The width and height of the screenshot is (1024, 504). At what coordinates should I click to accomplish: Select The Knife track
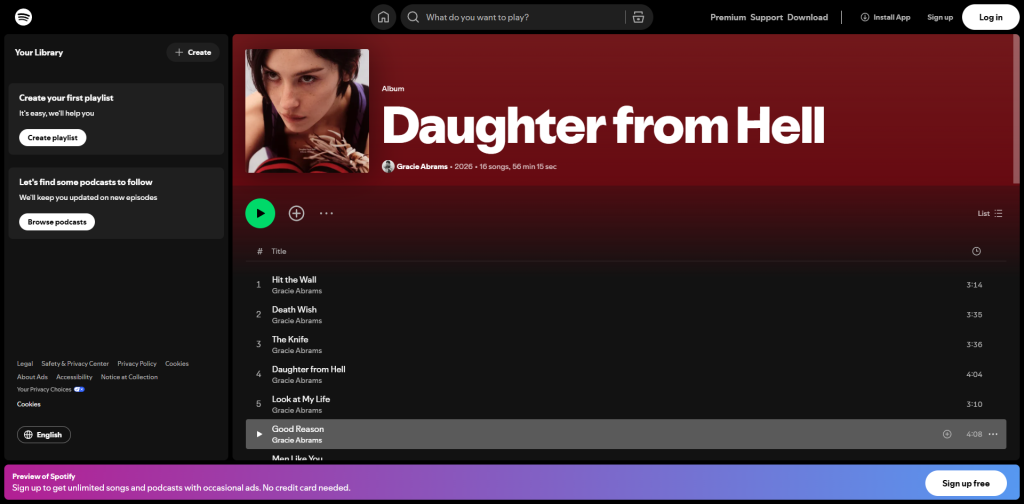626,345
